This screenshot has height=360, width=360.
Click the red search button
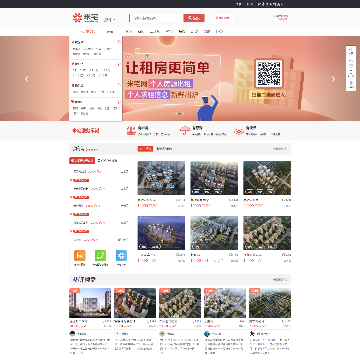194,18
